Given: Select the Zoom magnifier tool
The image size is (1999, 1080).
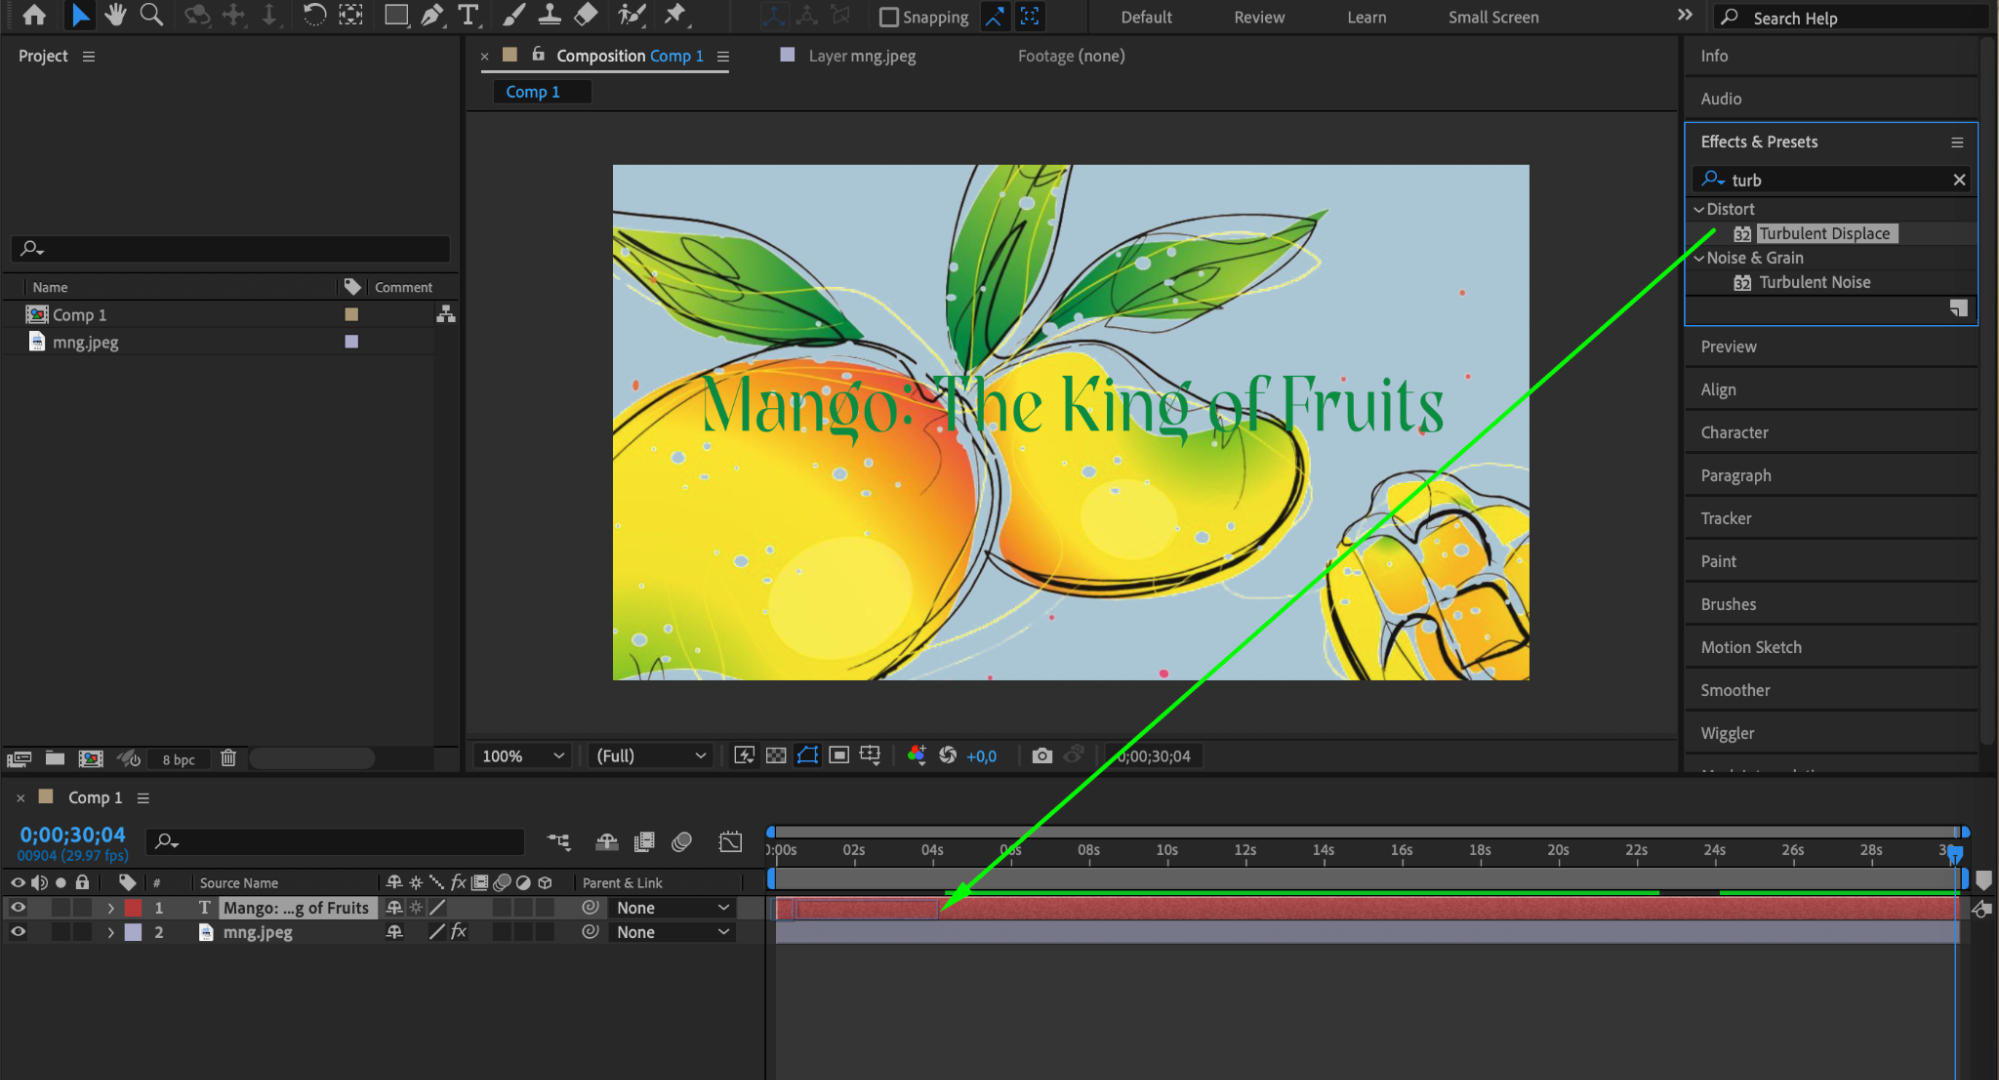Looking at the screenshot, I should click(x=151, y=15).
